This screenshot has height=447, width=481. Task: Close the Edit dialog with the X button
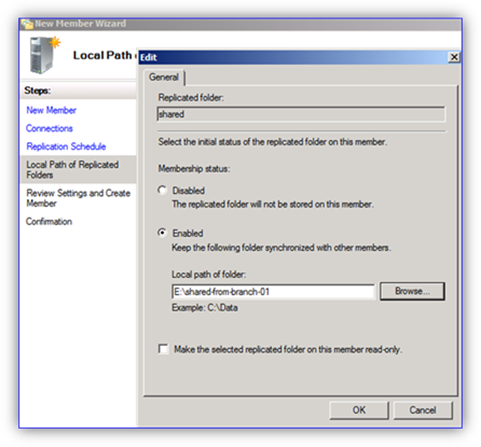coord(454,57)
